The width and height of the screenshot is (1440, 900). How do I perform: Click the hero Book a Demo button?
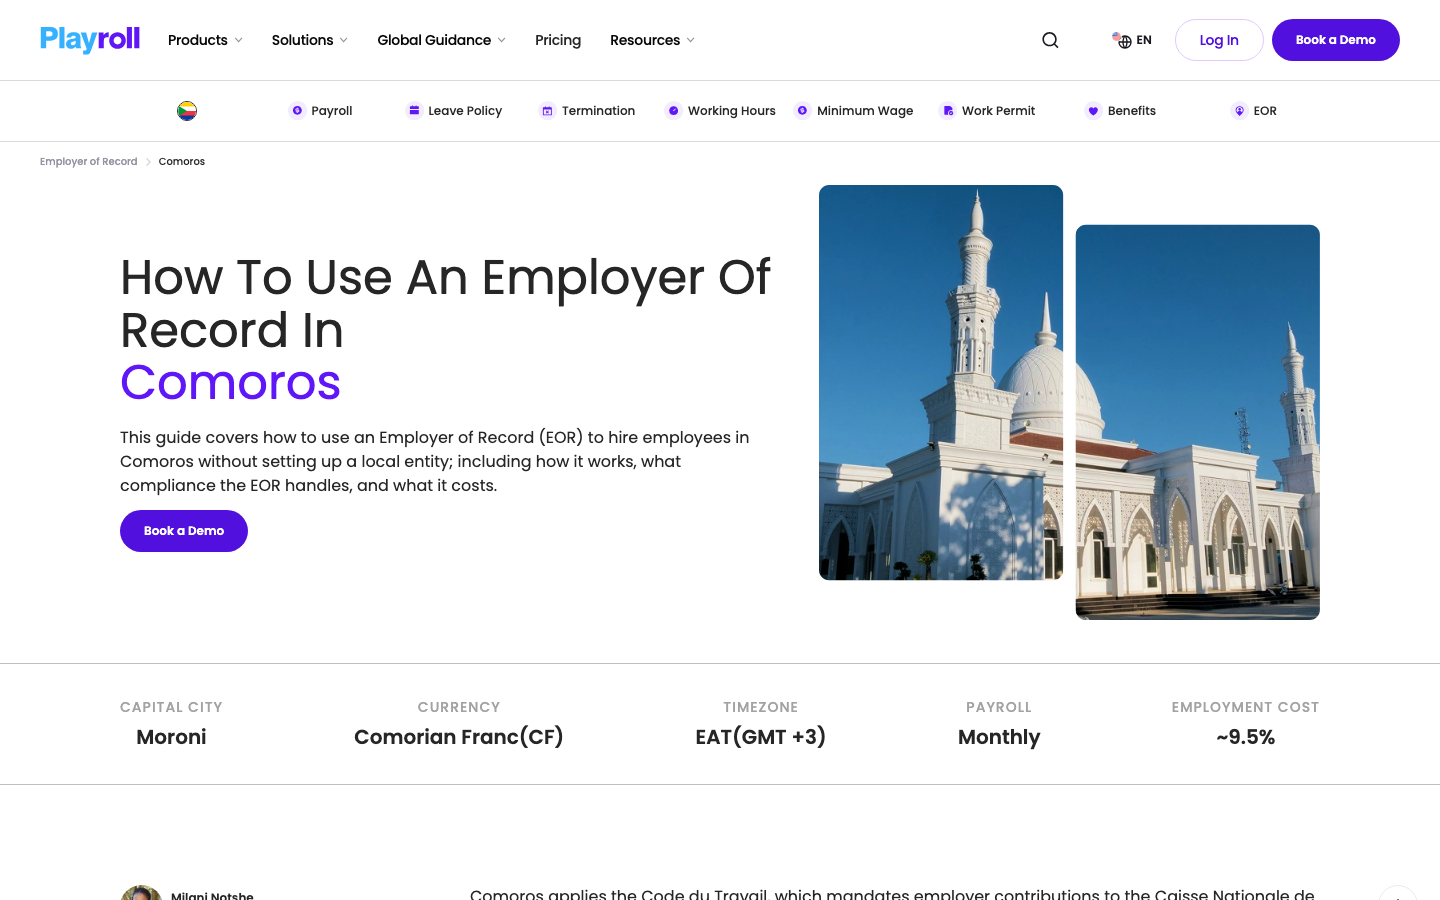(184, 531)
